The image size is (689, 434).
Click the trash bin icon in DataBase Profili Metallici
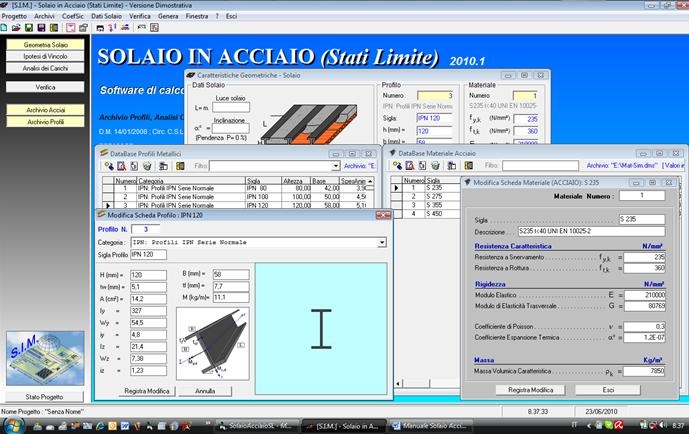(x=147, y=166)
